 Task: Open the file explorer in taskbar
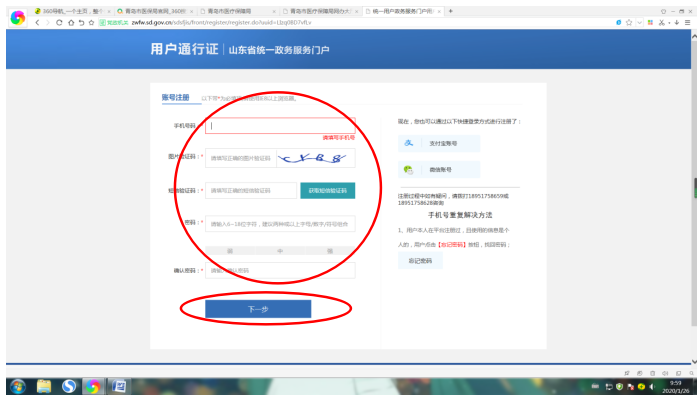(44, 386)
